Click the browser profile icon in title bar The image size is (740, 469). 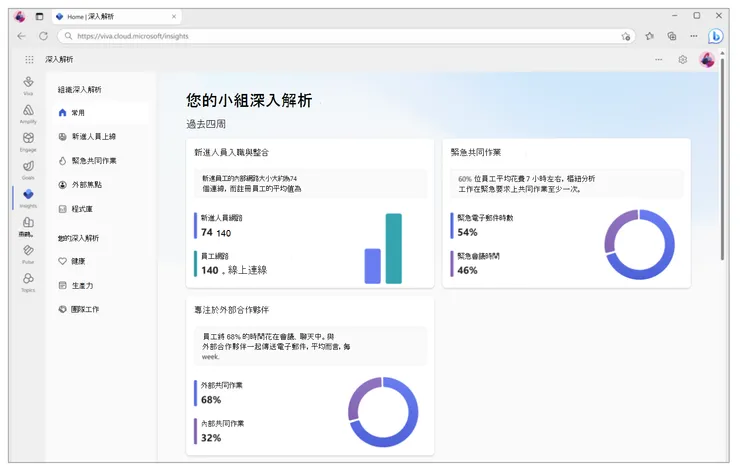pos(20,17)
